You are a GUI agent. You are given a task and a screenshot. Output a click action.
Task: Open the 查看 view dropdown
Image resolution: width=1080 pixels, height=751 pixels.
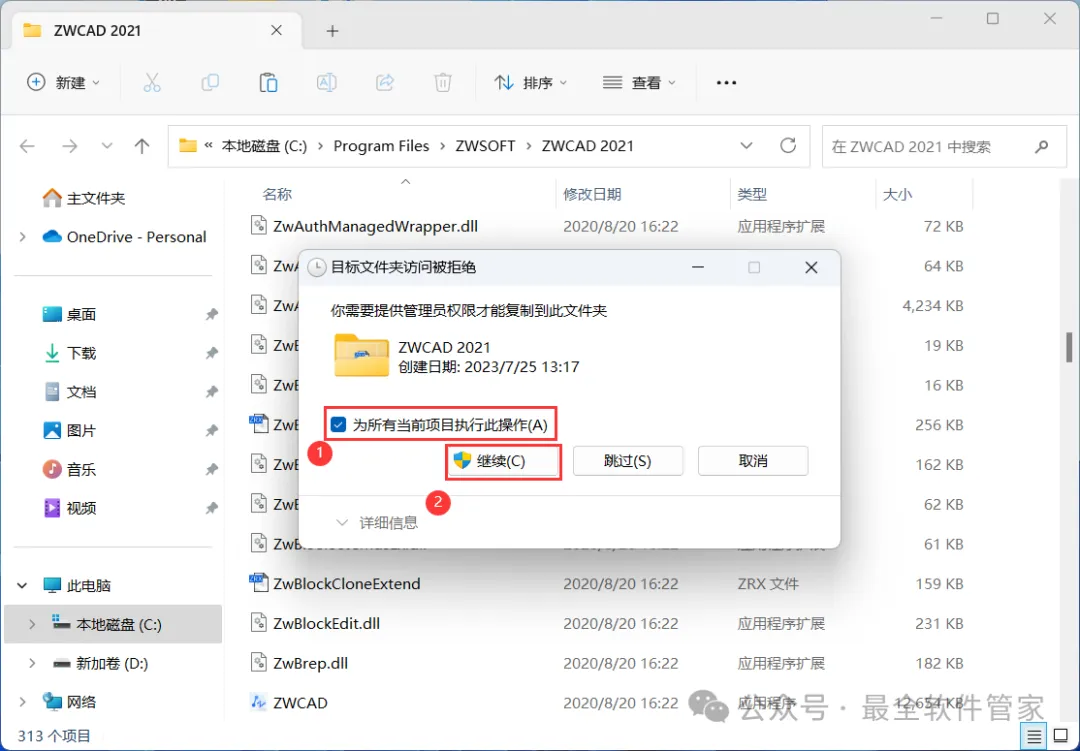point(639,83)
